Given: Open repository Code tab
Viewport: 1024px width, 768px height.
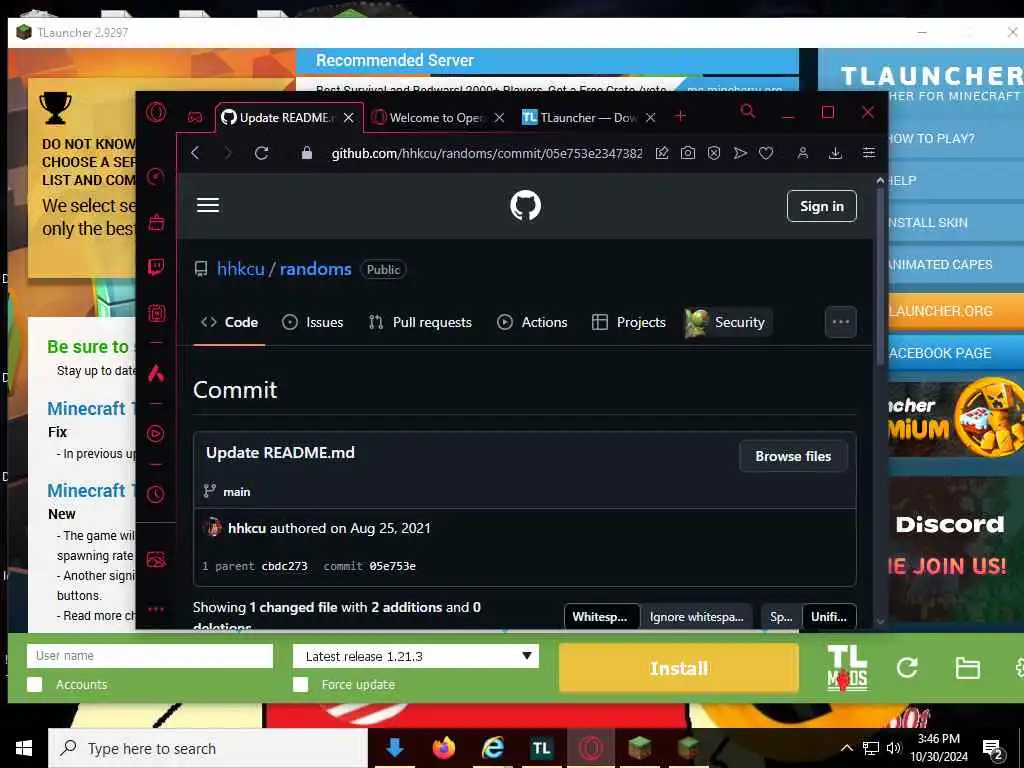Looking at the screenshot, I should [x=229, y=322].
